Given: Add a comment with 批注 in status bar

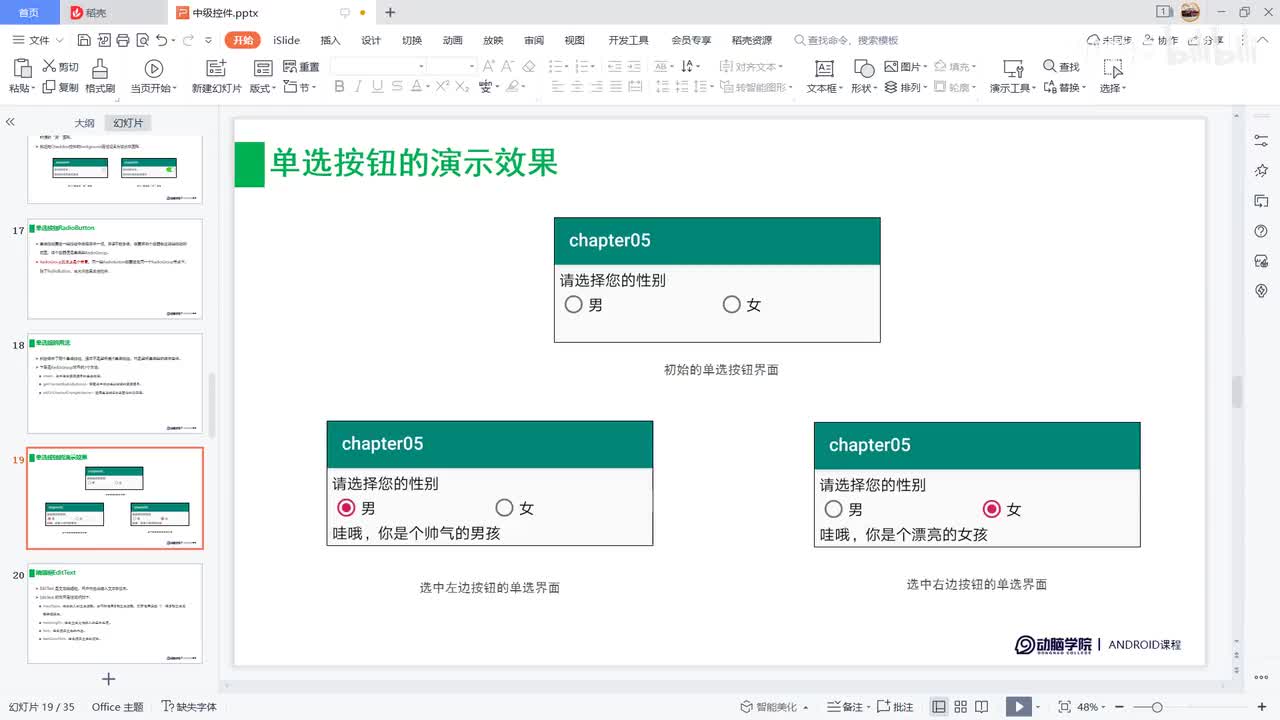Looking at the screenshot, I should click(894, 707).
